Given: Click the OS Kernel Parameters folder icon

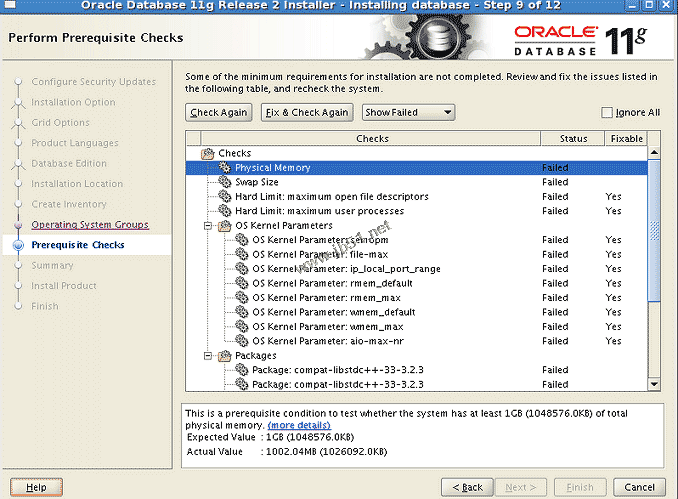Looking at the screenshot, I should click(x=224, y=225).
